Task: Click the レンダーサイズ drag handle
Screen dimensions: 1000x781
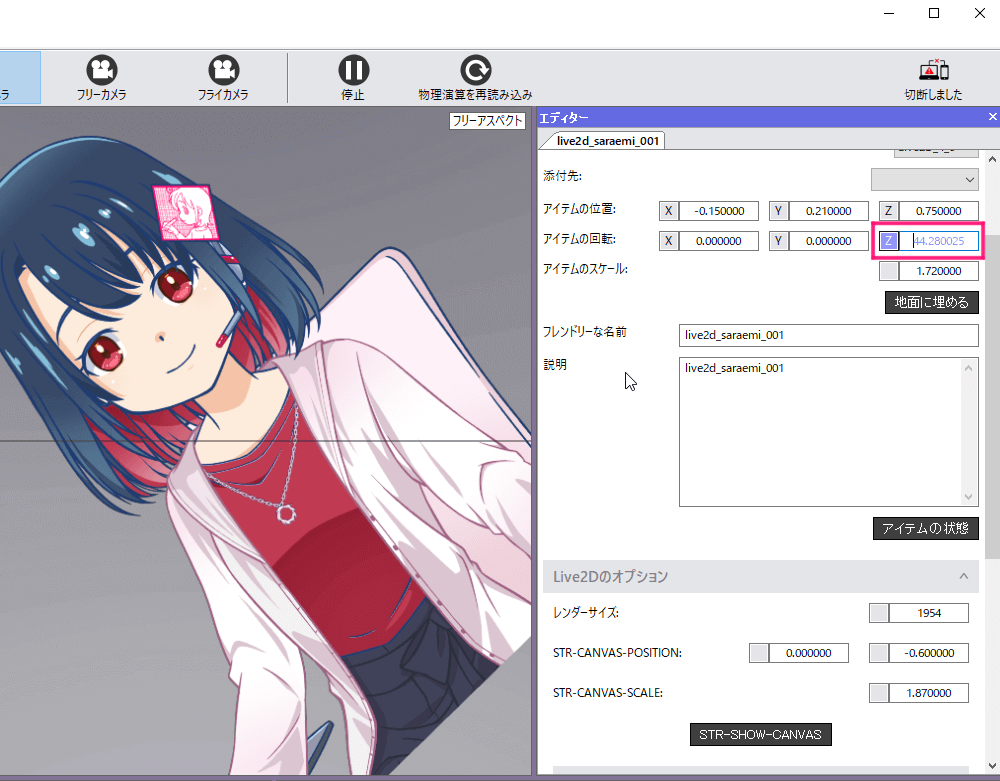Action: point(879,613)
